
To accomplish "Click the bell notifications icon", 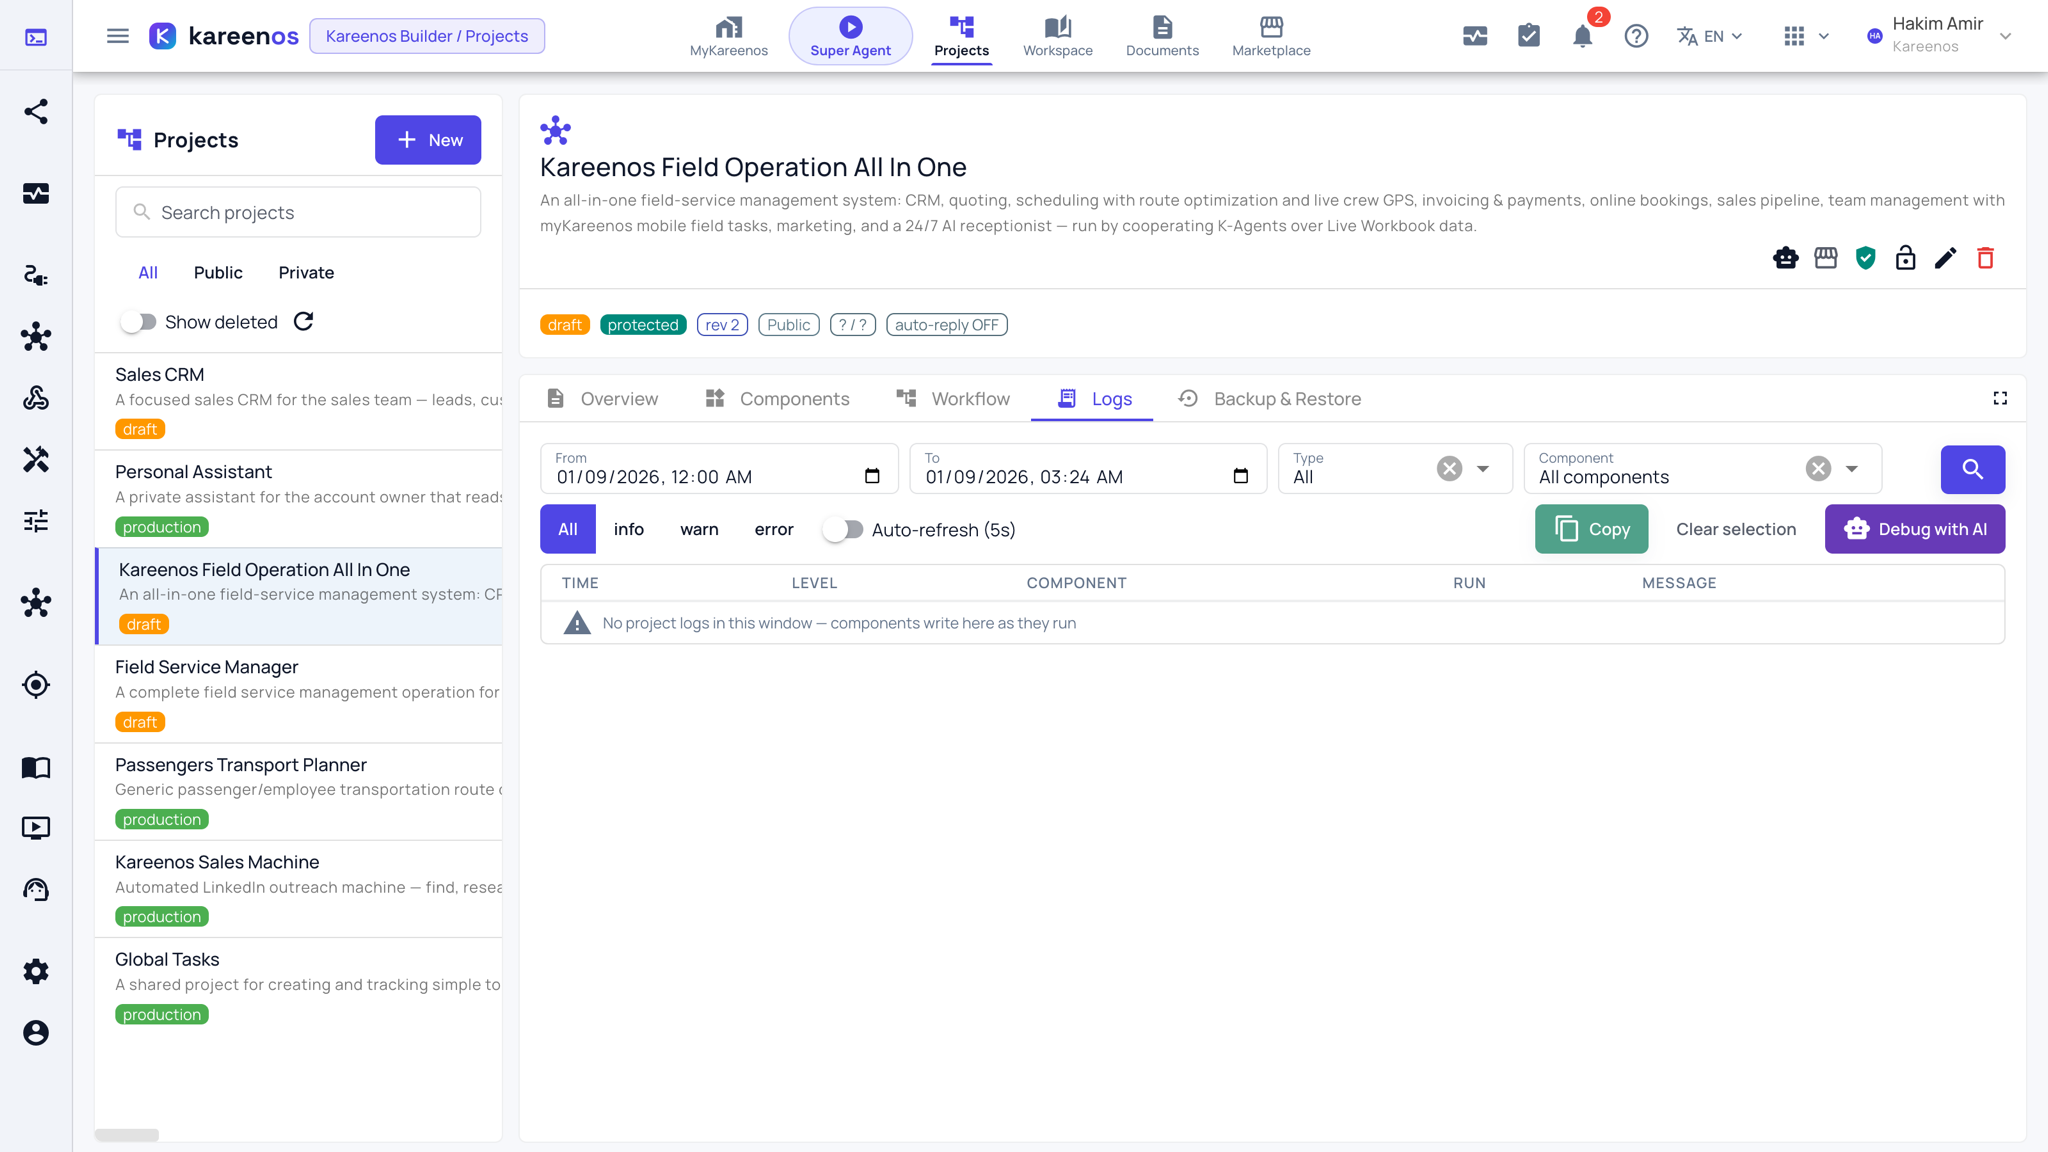I will point(1582,37).
